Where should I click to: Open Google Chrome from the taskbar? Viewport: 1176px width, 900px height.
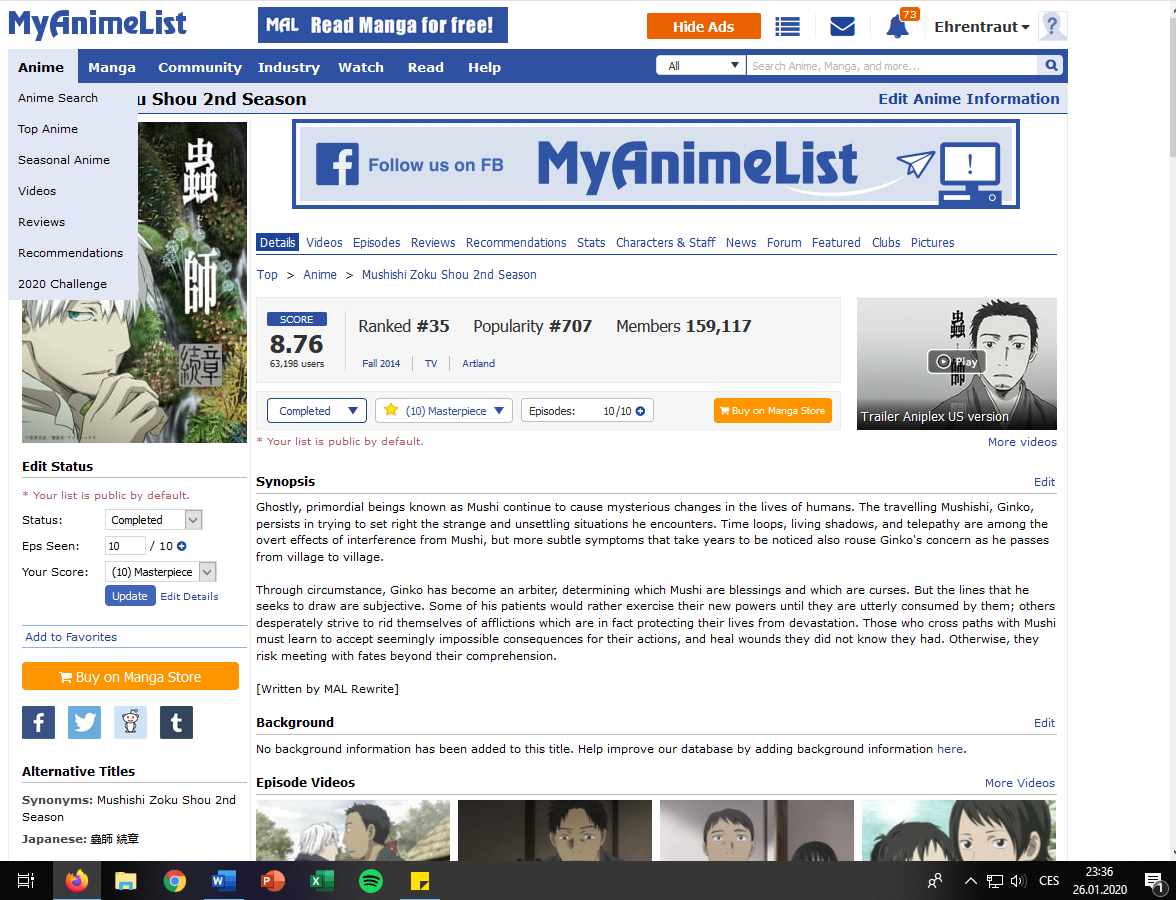(175, 880)
